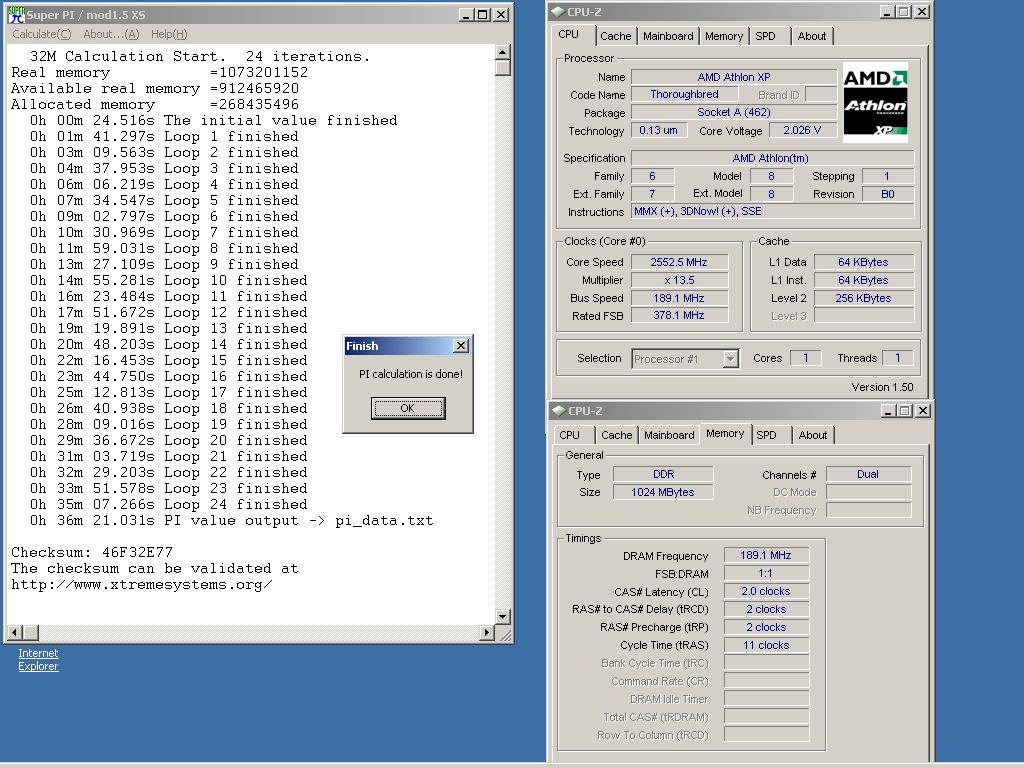Click the Core Voltage value 2.026 V

tap(803, 131)
